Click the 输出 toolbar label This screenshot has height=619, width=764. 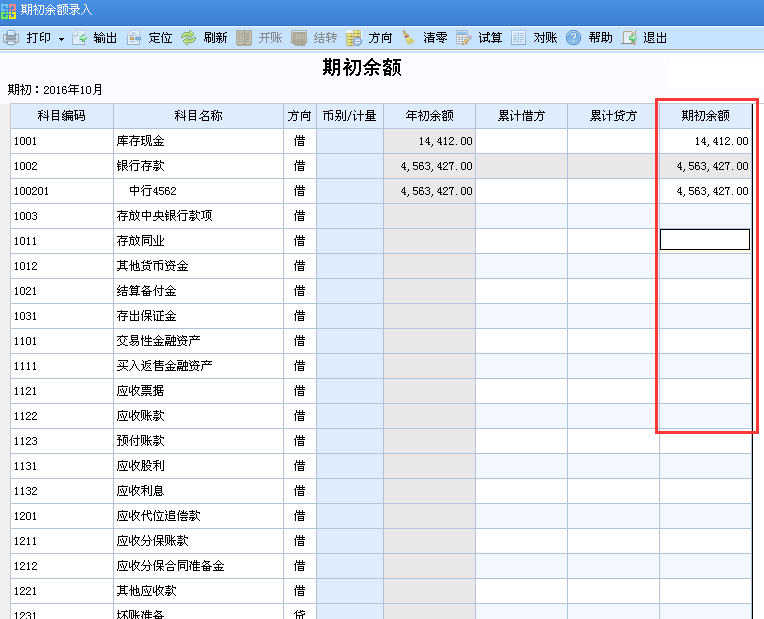(x=105, y=38)
